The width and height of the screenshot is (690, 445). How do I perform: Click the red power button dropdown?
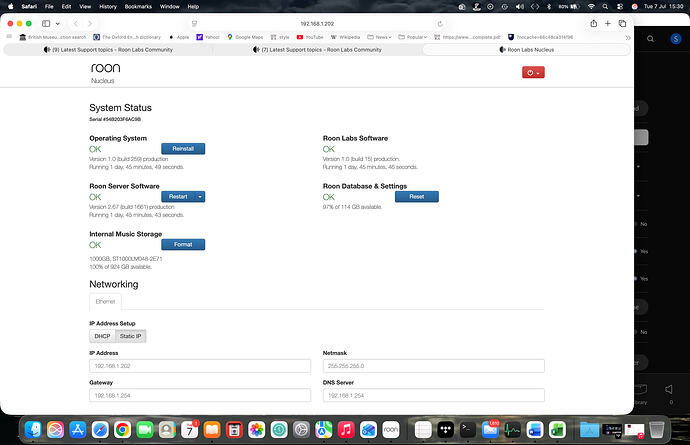click(533, 73)
